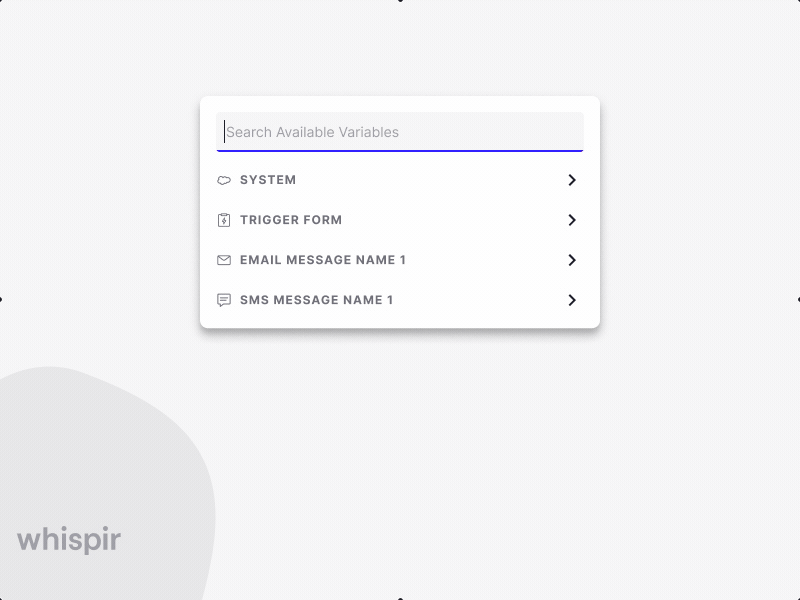Open the EMAIL MESSAGE NAME 1 row
800x600 pixels.
click(x=322, y=260)
